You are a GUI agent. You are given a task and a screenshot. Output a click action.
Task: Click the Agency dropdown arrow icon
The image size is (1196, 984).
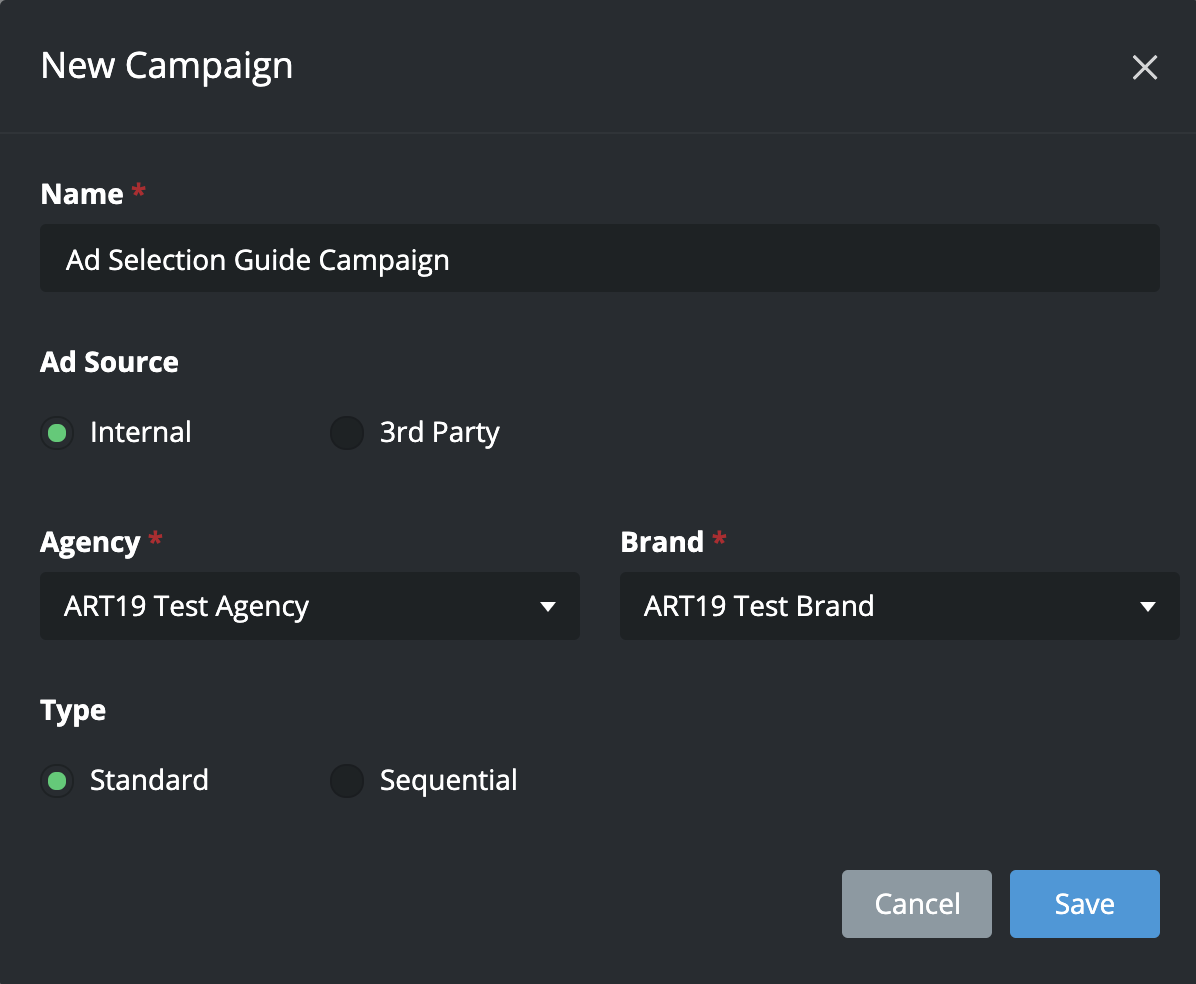click(x=547, y=607)
